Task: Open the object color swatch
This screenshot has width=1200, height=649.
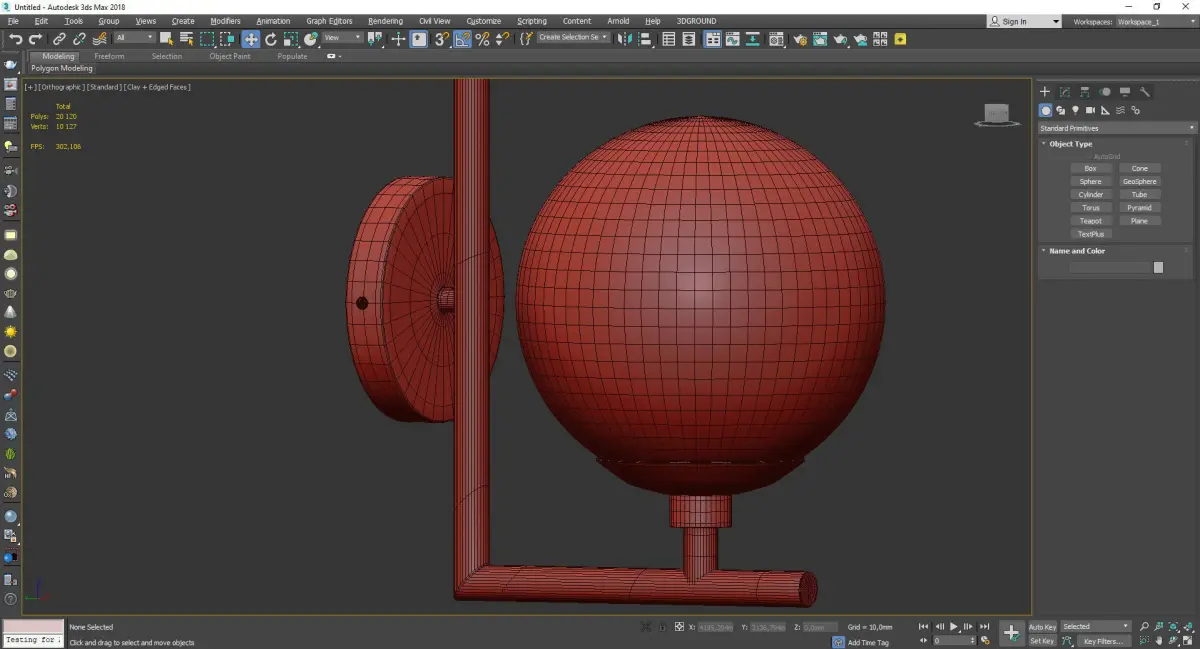Action: 1158,268
